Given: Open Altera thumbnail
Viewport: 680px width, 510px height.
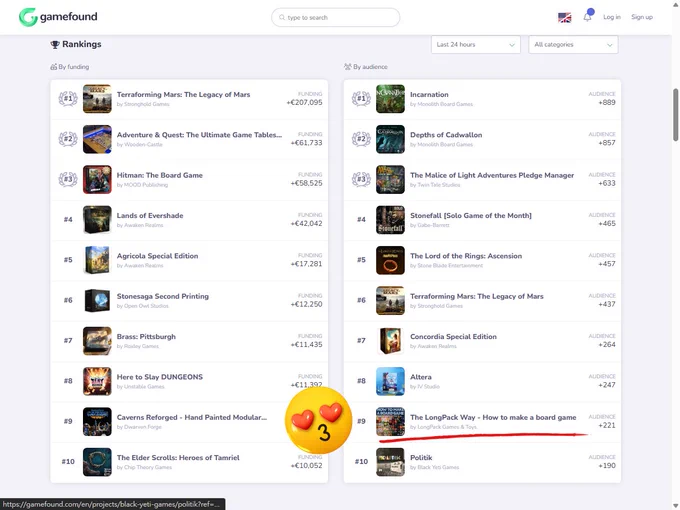Looking at the screenshot, I should coord(390,381).
